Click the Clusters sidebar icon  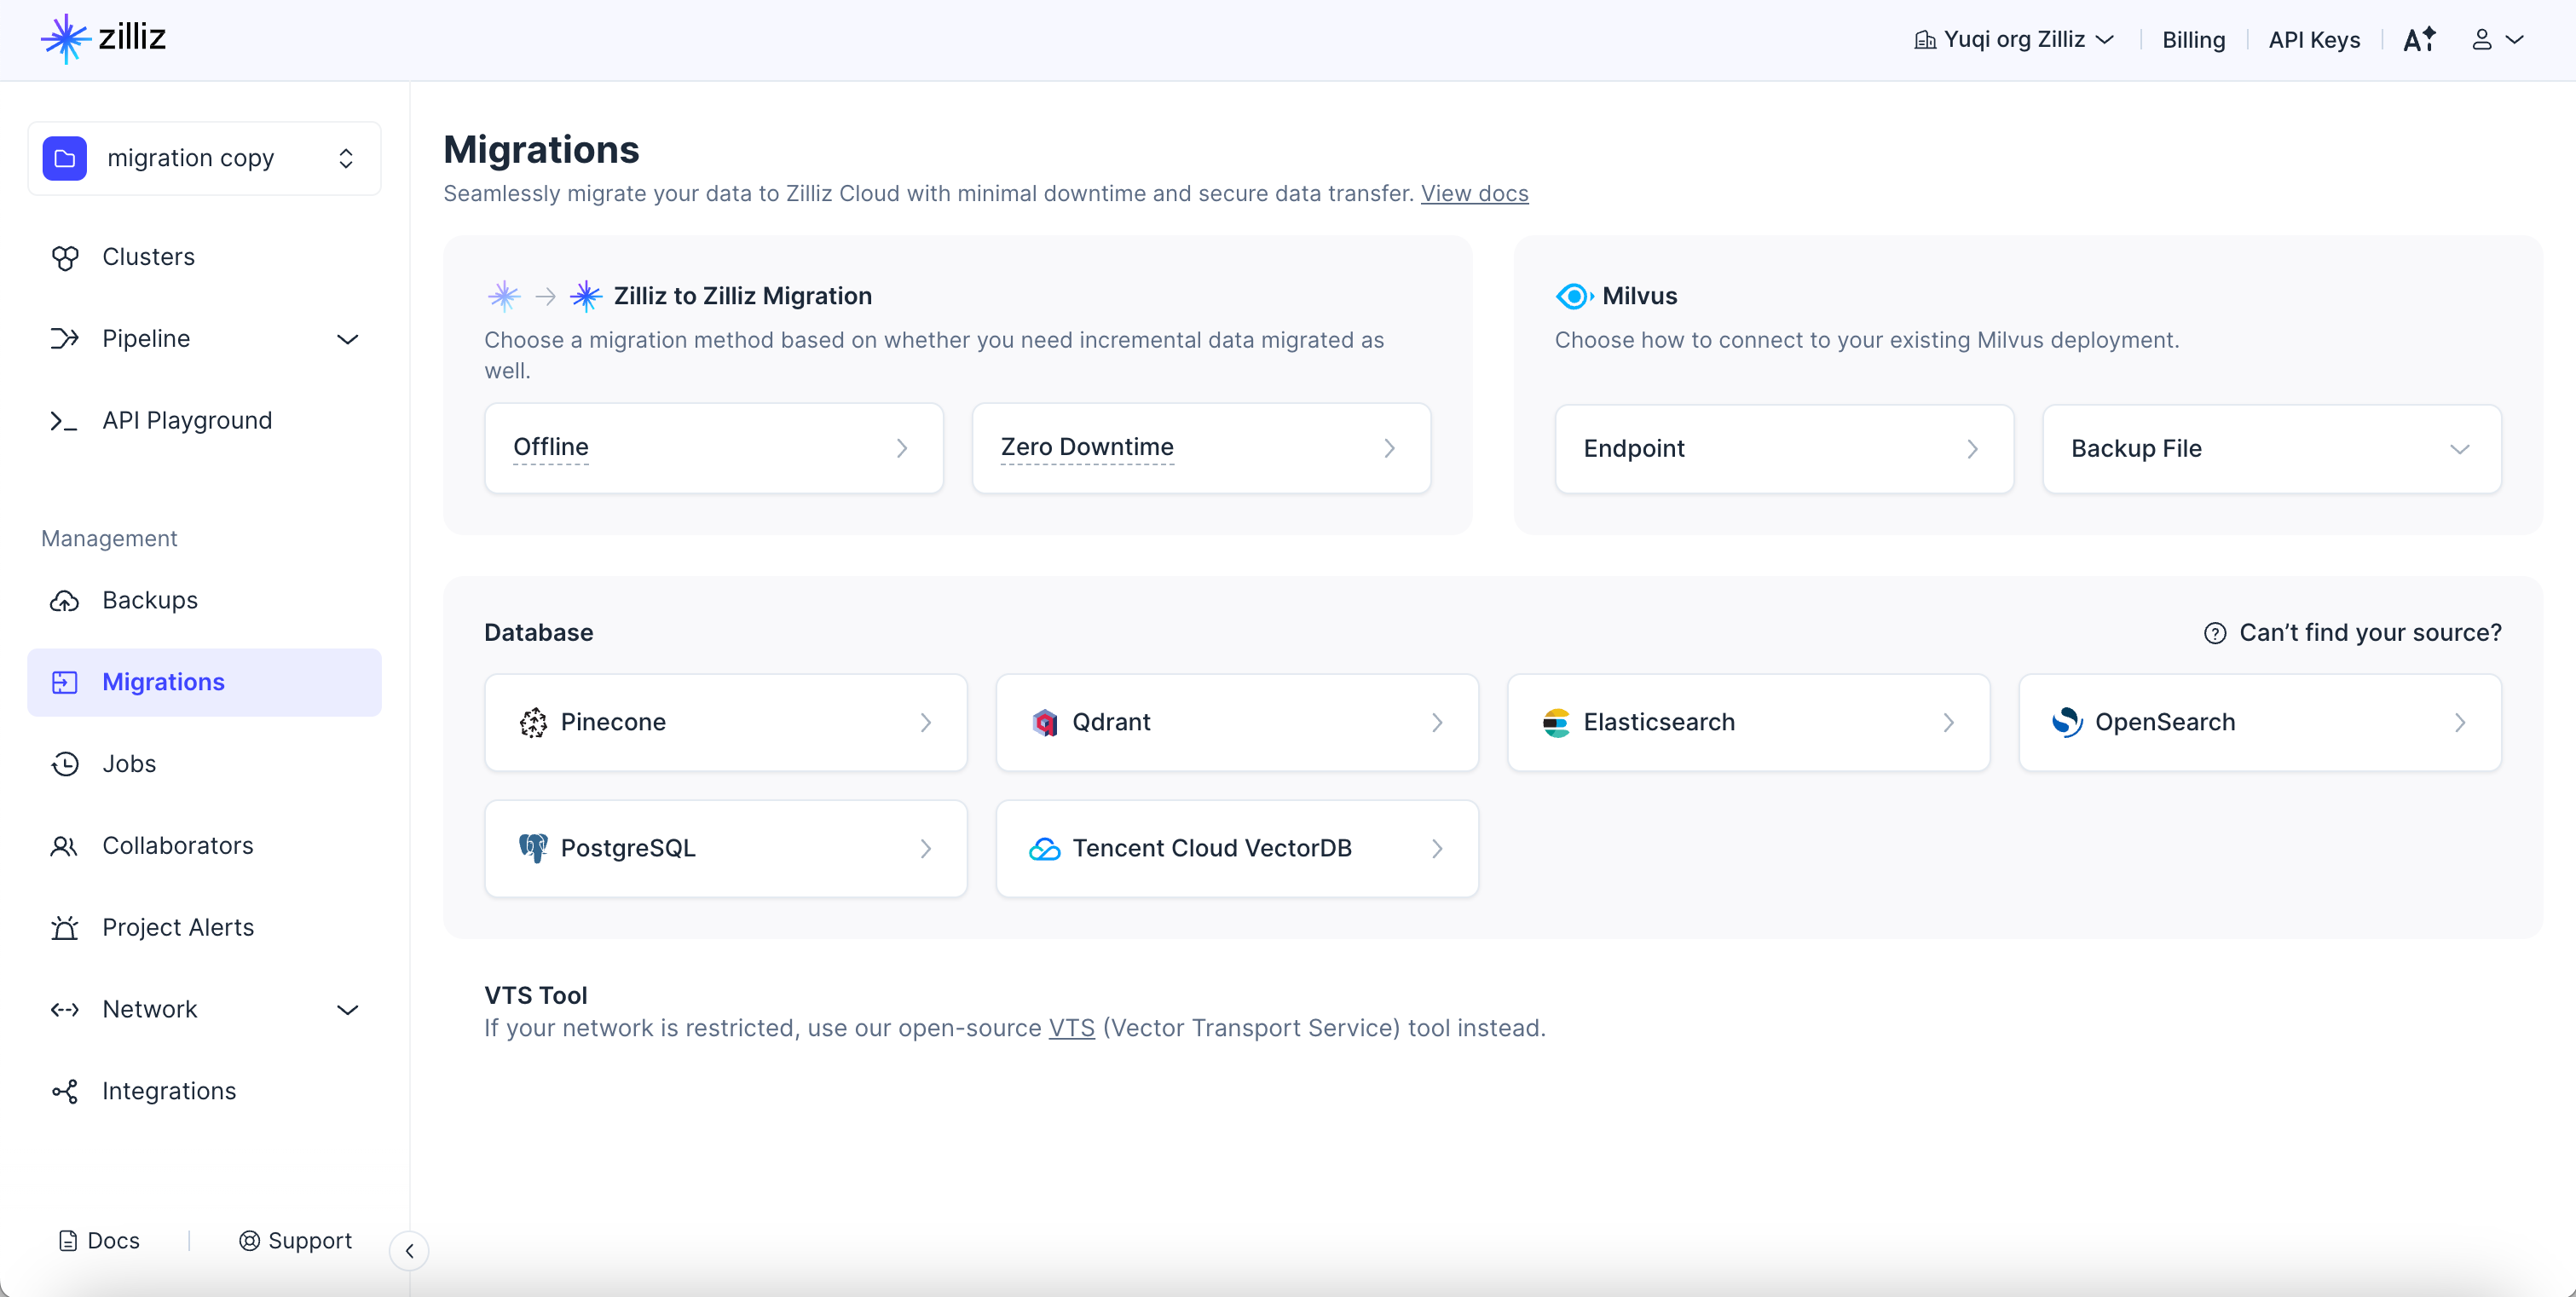[65, 258]
